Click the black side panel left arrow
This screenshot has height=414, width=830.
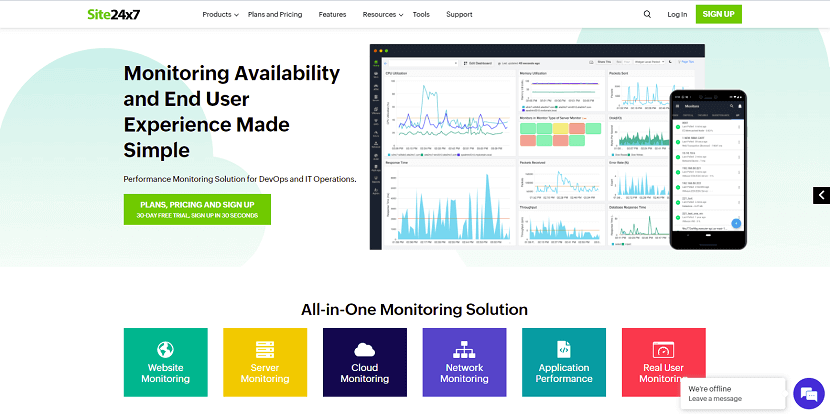[x=822, y=195]
